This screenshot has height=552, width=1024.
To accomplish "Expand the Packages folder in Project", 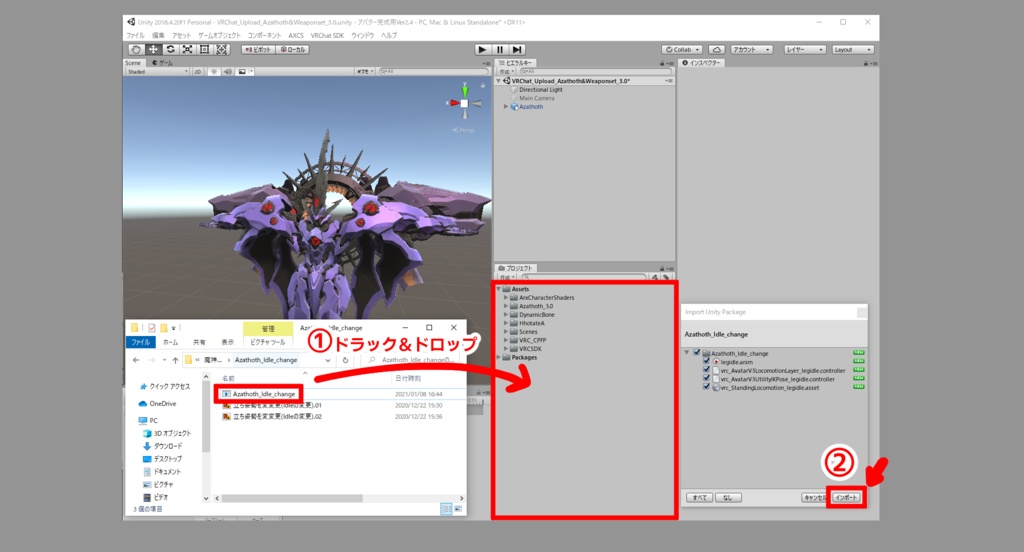I will [499, 357].
